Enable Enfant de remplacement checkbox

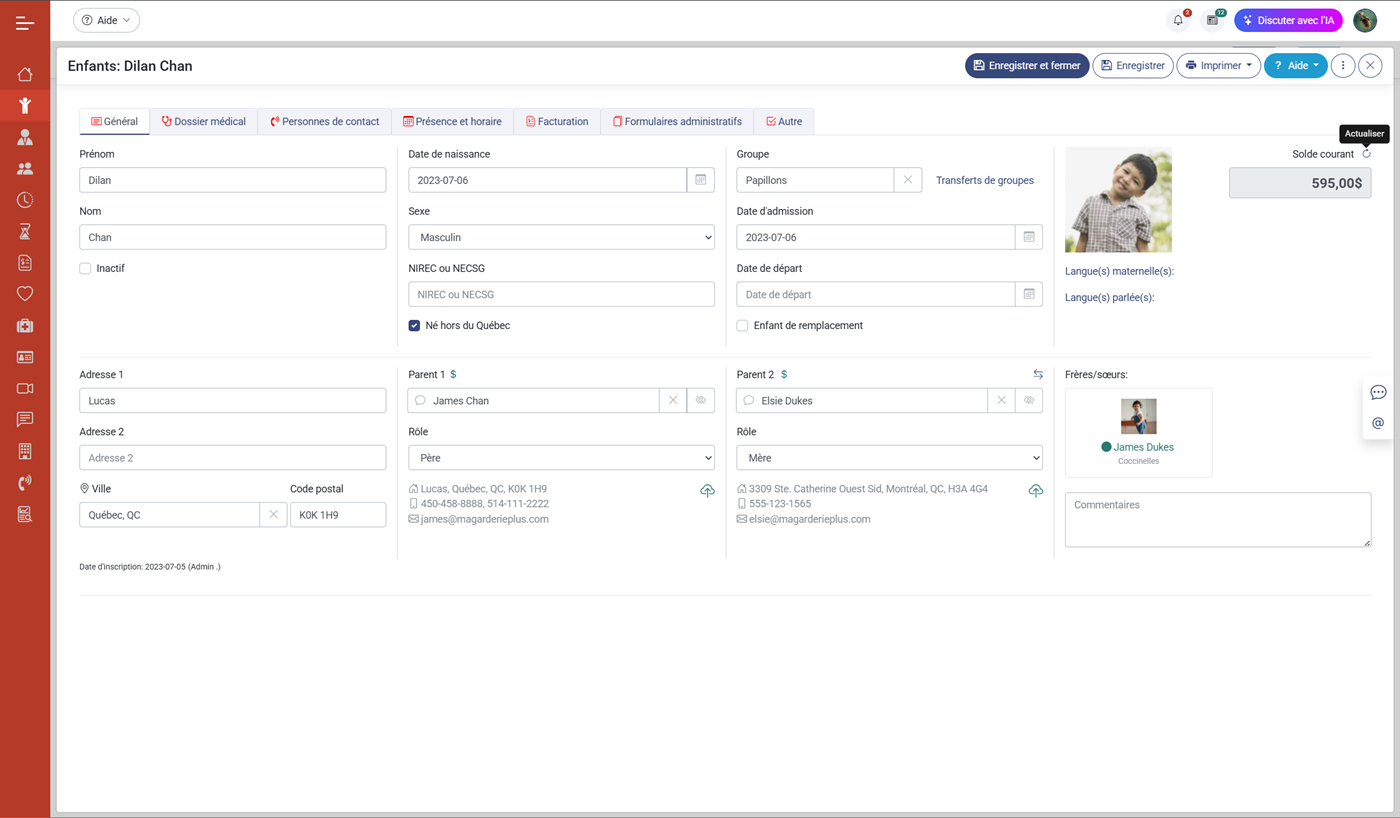click(x=742, y=326)
